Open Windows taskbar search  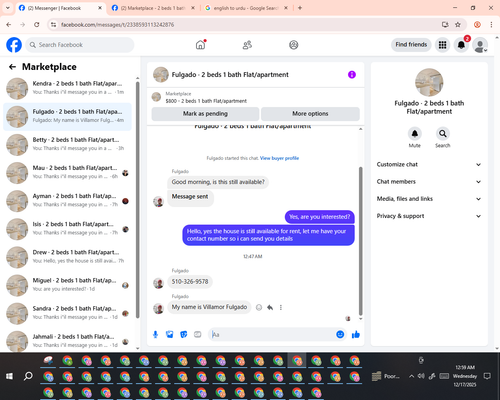tap(28, 376)
